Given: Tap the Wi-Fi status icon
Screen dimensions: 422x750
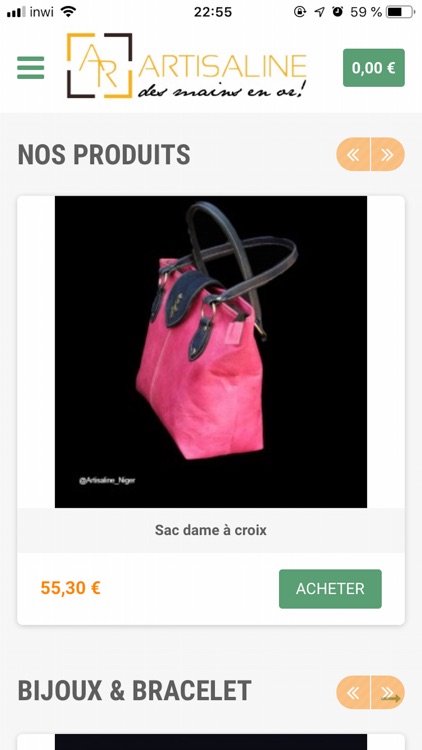Looking at the screenshot, I should 69,11.
